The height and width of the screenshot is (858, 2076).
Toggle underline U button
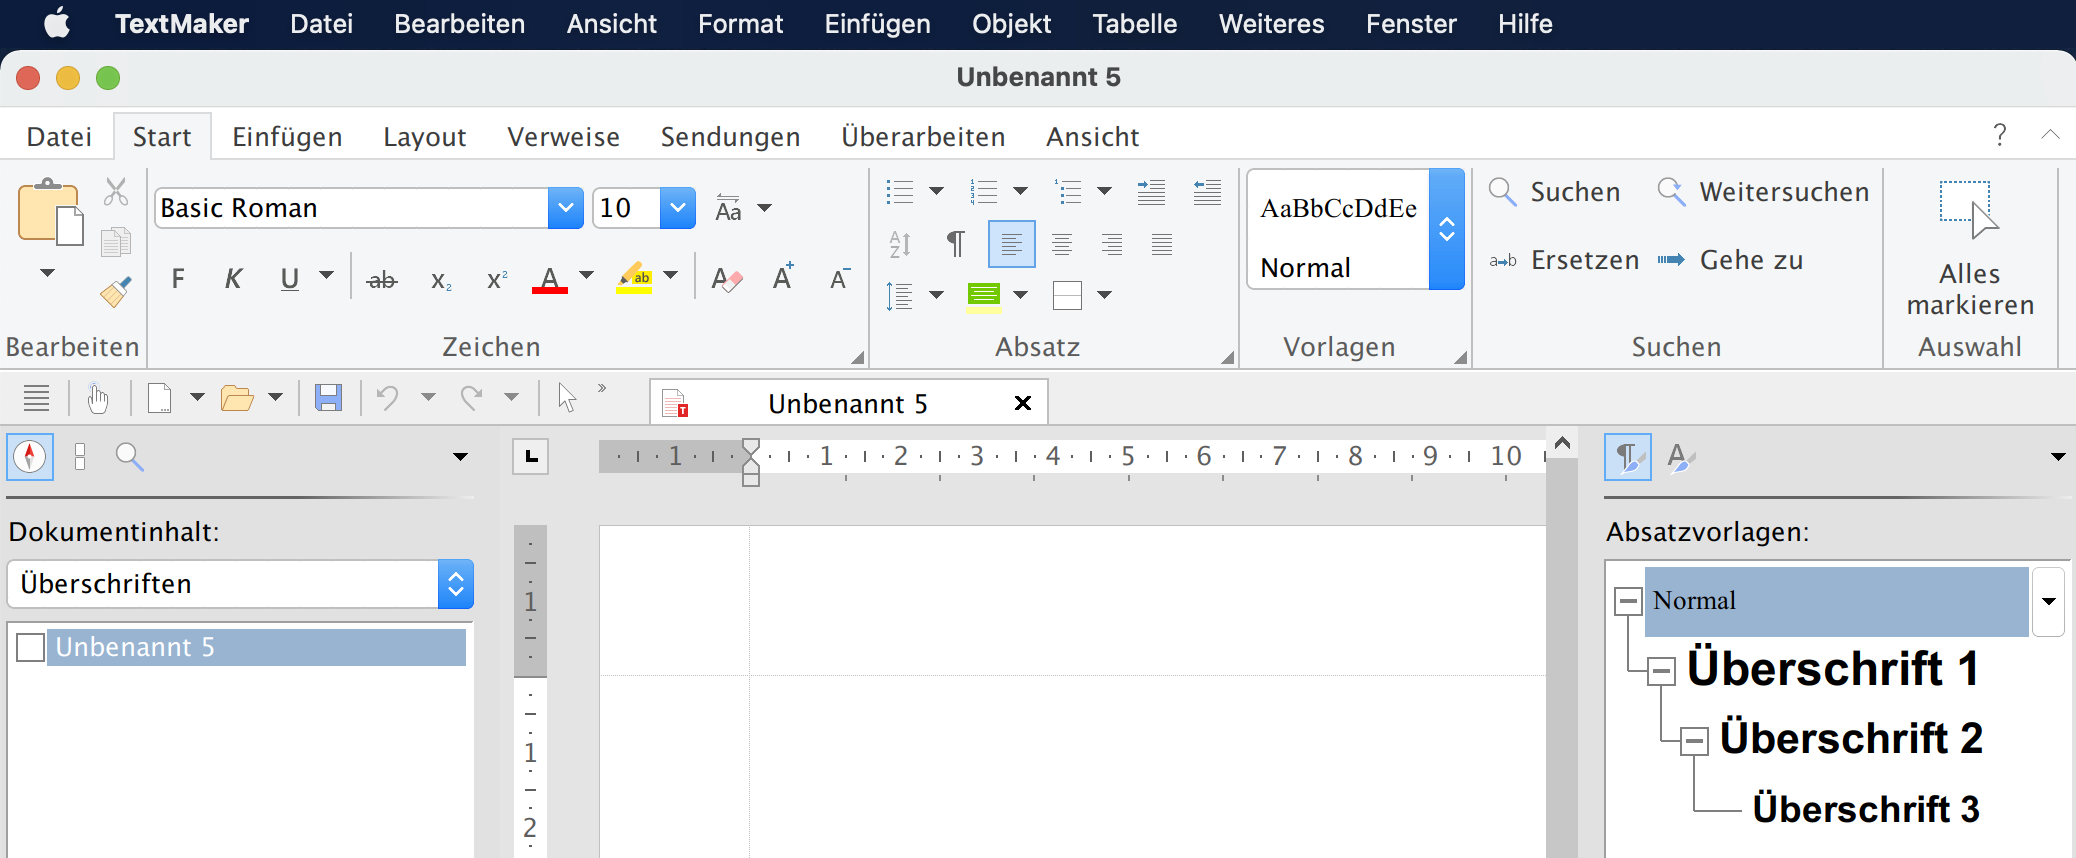(290, 279)
